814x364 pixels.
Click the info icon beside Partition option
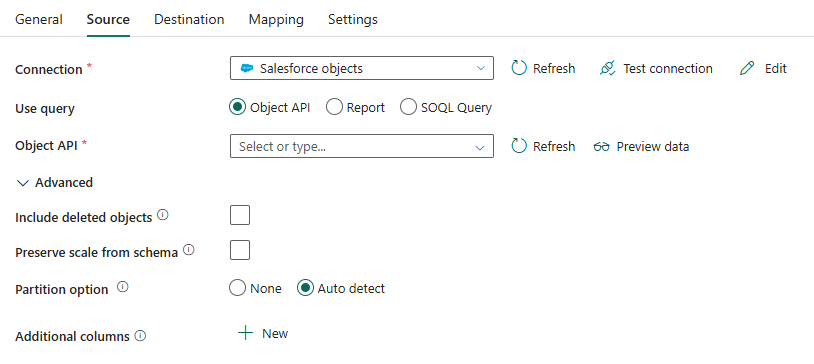pos(123,287)
